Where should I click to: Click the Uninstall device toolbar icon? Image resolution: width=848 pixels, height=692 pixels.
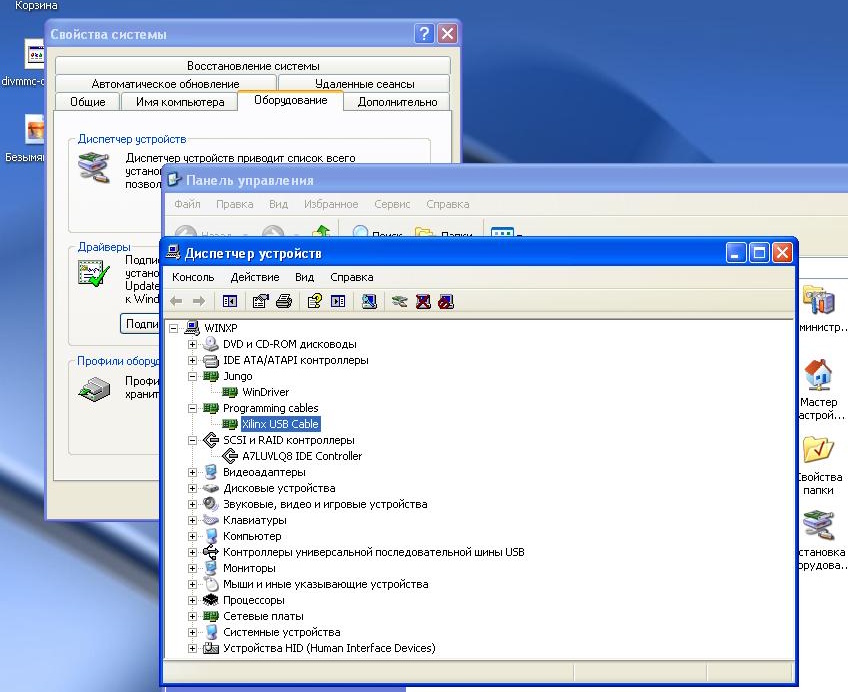tap(423, 301)
